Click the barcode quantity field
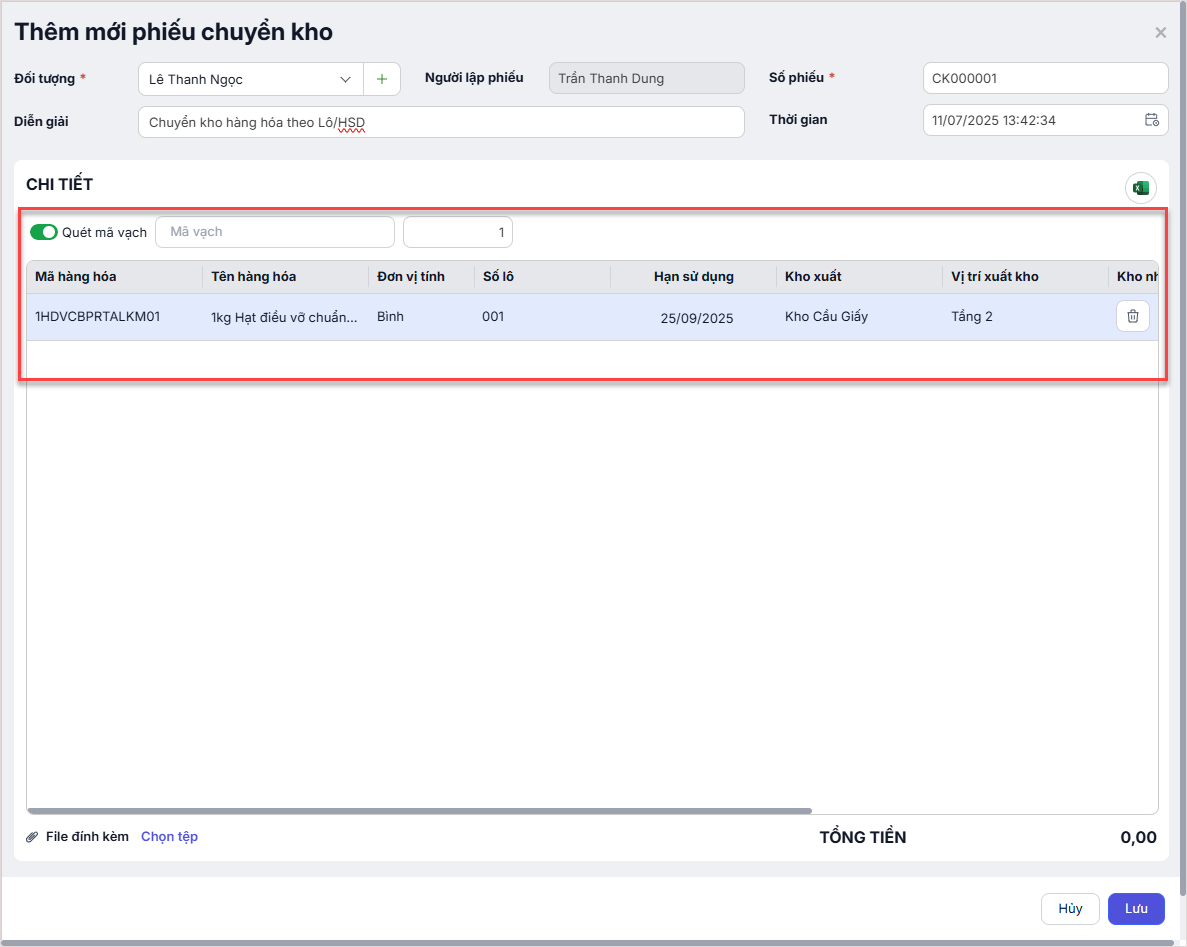The height and width of the screenshot is (947, 1187). coord(457,232)
